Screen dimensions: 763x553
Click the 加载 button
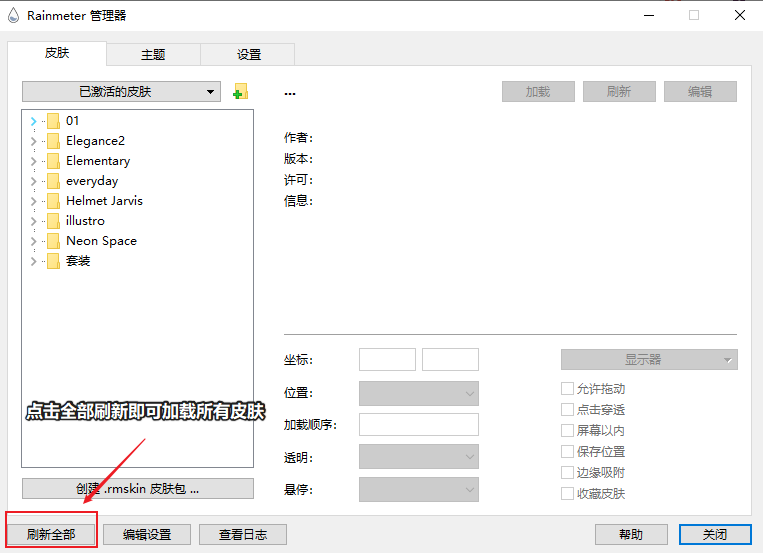pyautogui.click(x=538, y=92)
